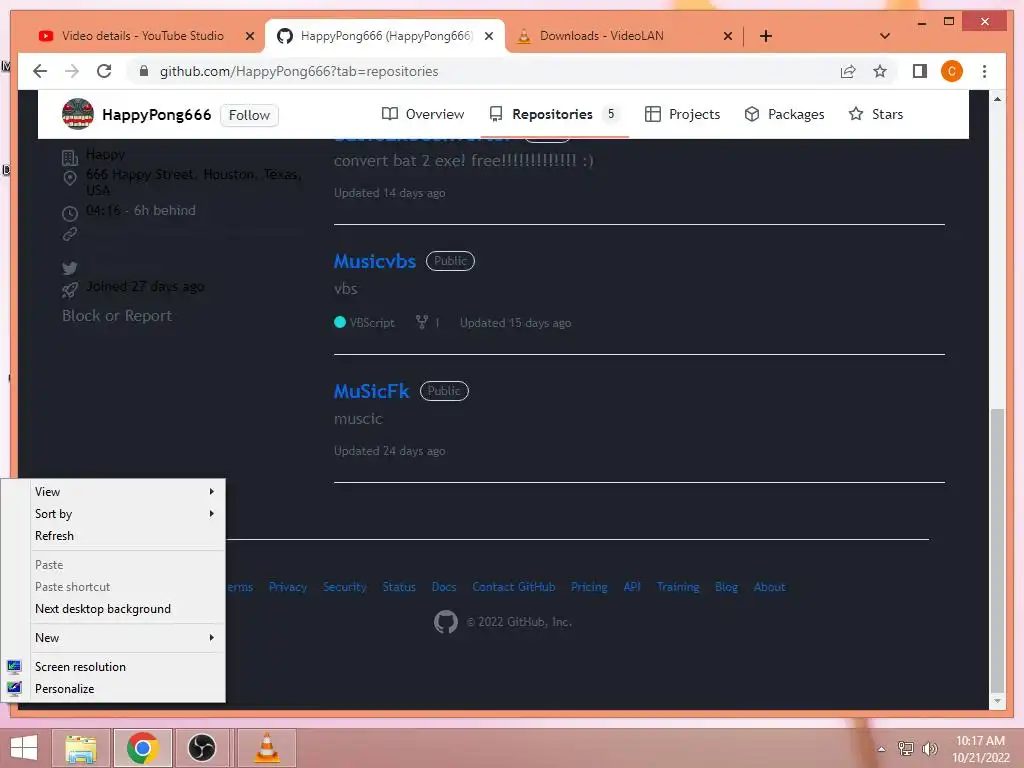Open the Privacy footer link
1024x768 pixels.
point(288,587)
